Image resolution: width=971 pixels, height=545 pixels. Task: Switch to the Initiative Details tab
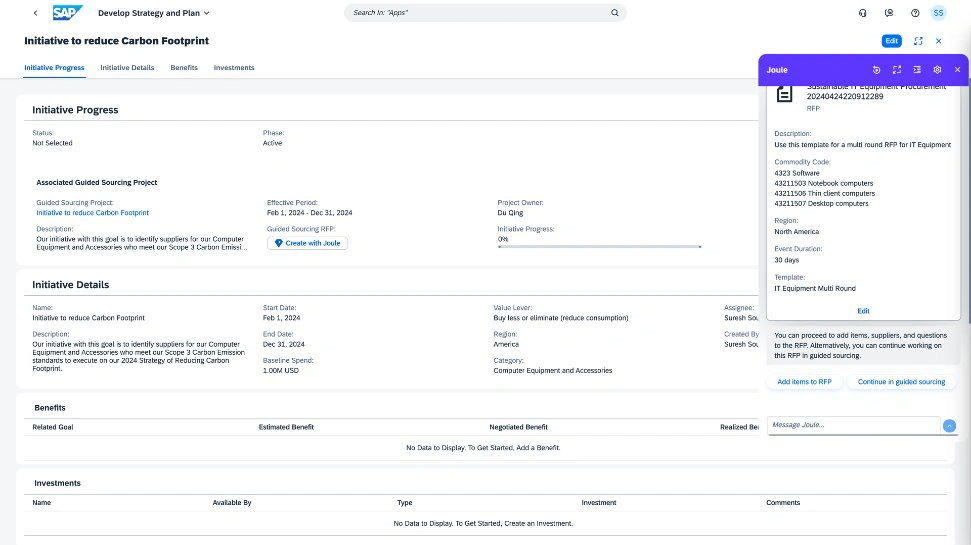(127, 68)
